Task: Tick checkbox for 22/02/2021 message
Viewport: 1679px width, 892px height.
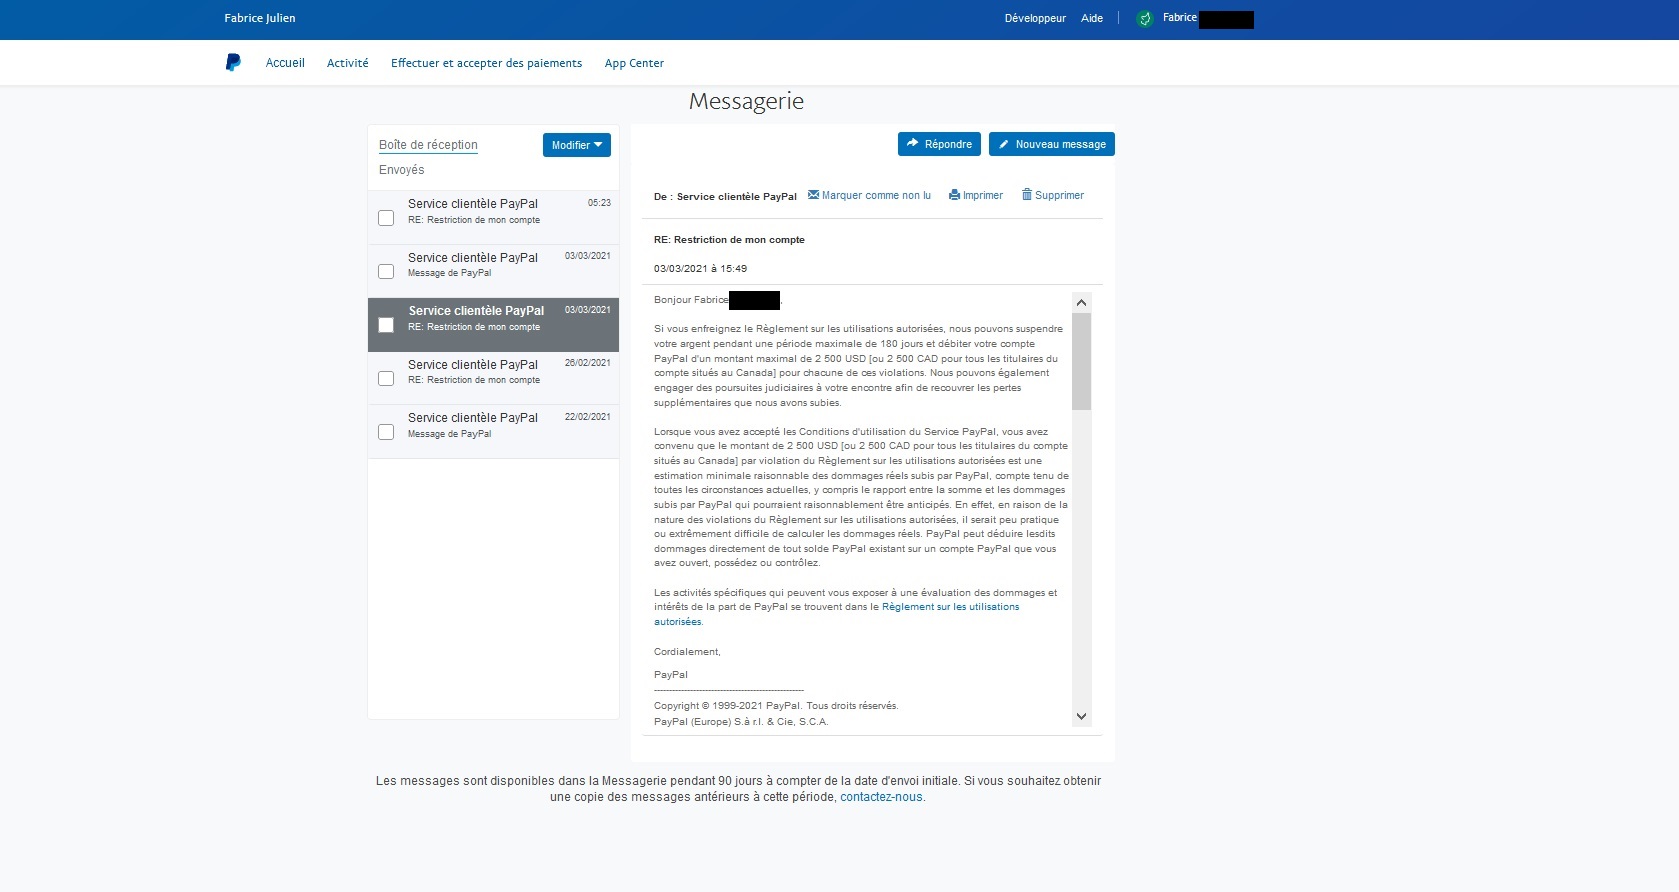Action: pyautogui.click(x=386, y=432)
